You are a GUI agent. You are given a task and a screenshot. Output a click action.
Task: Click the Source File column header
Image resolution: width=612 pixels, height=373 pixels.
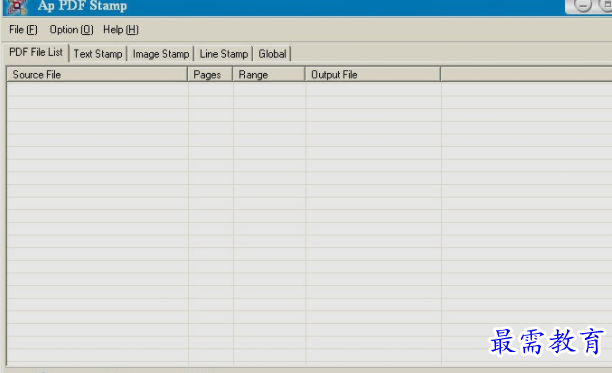click(97, 75)
